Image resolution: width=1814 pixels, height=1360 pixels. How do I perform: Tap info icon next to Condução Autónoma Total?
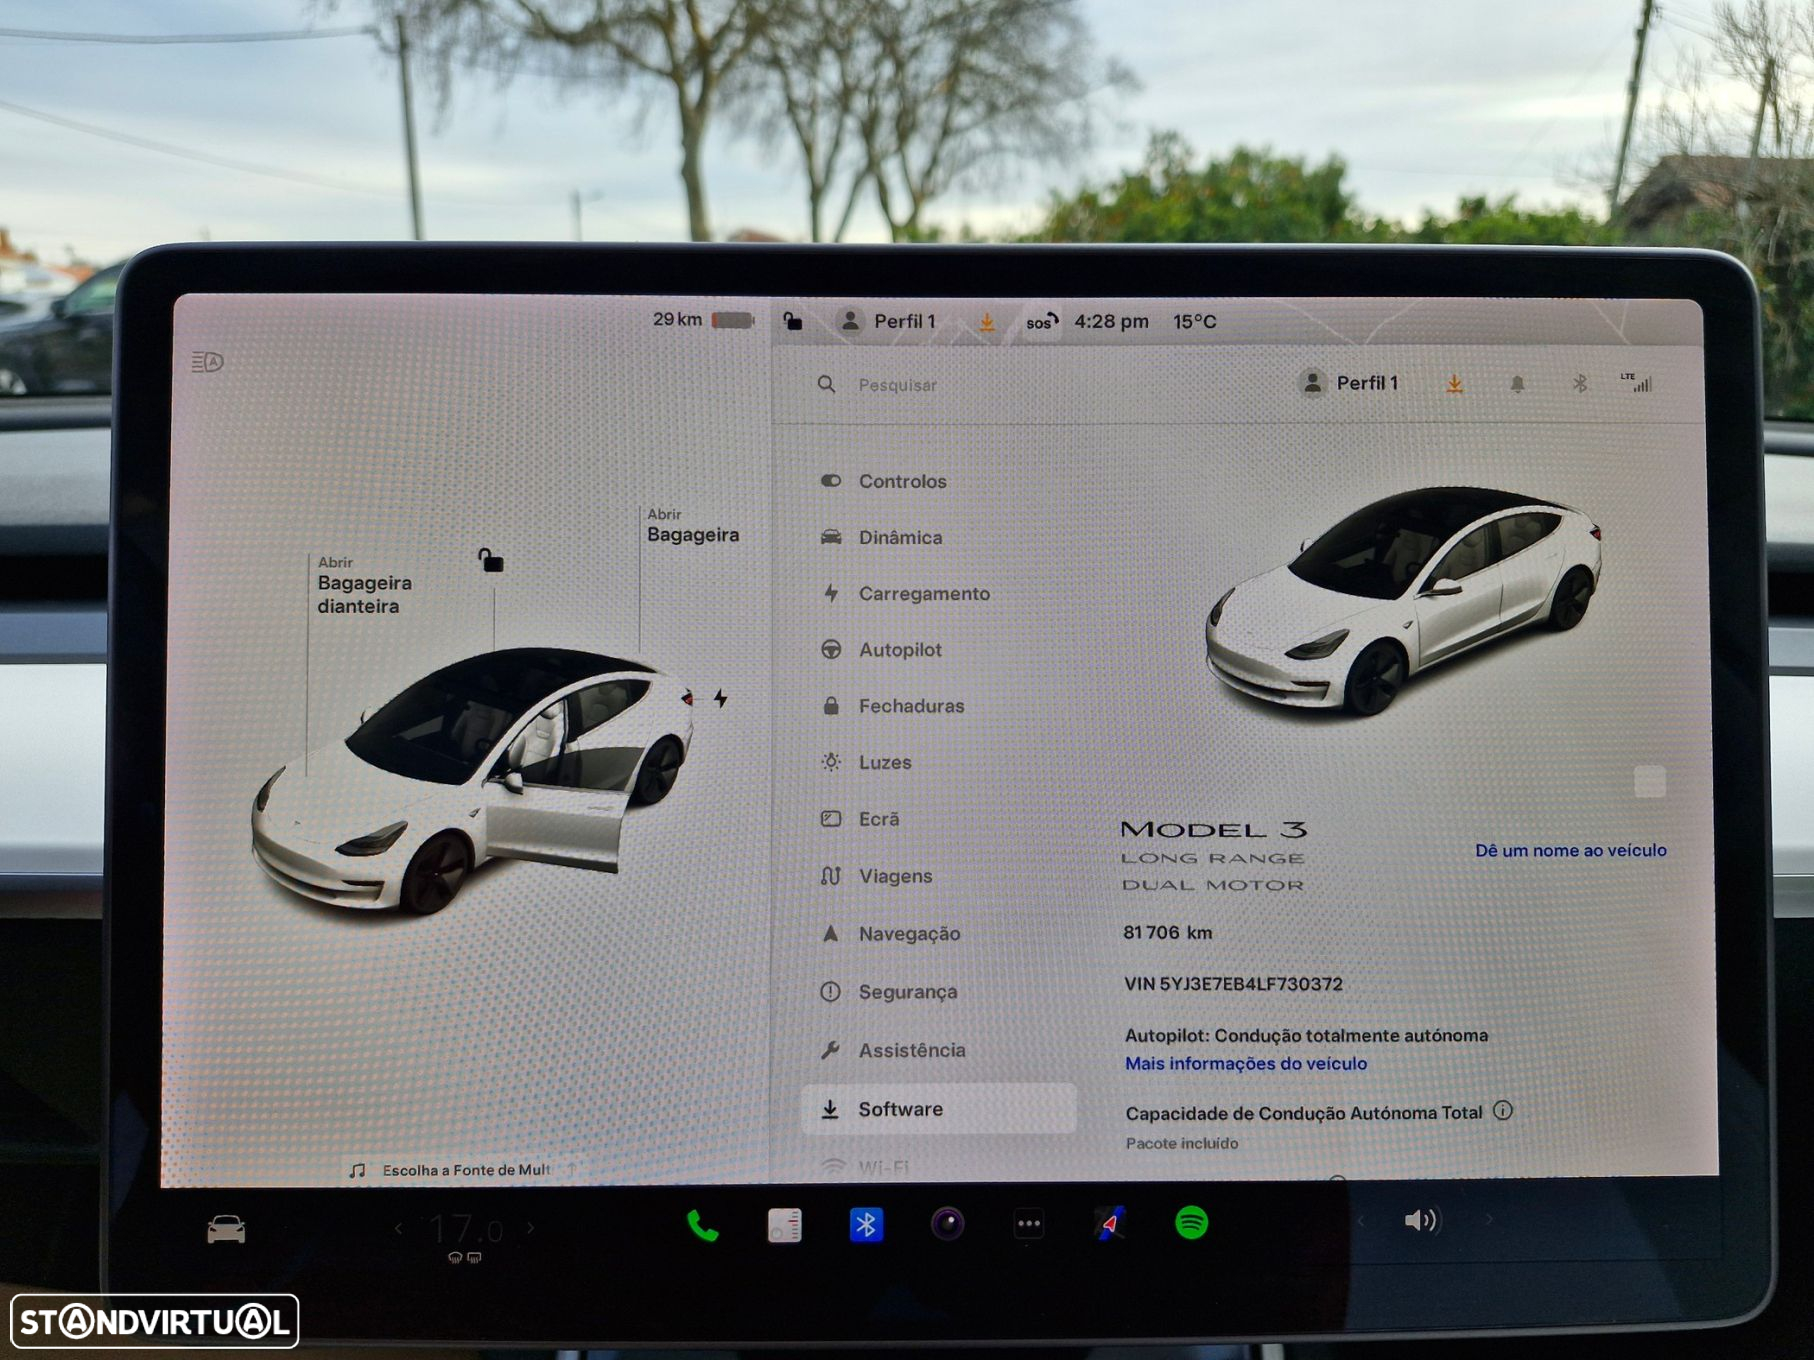click(x=1502, y=1110)
